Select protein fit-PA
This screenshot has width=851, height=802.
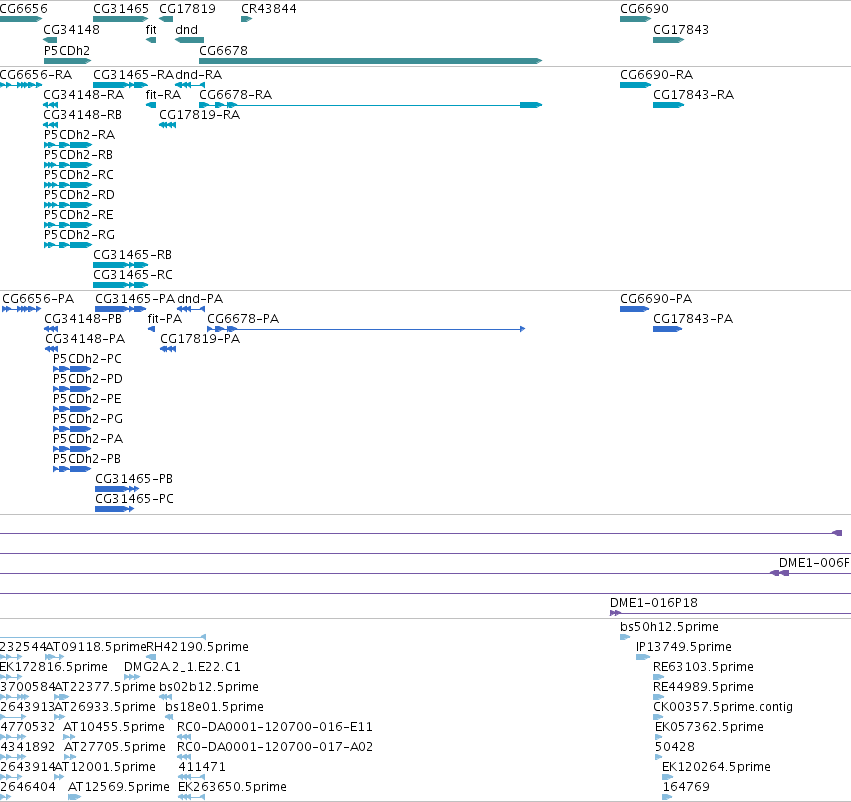tap(164, 319)
